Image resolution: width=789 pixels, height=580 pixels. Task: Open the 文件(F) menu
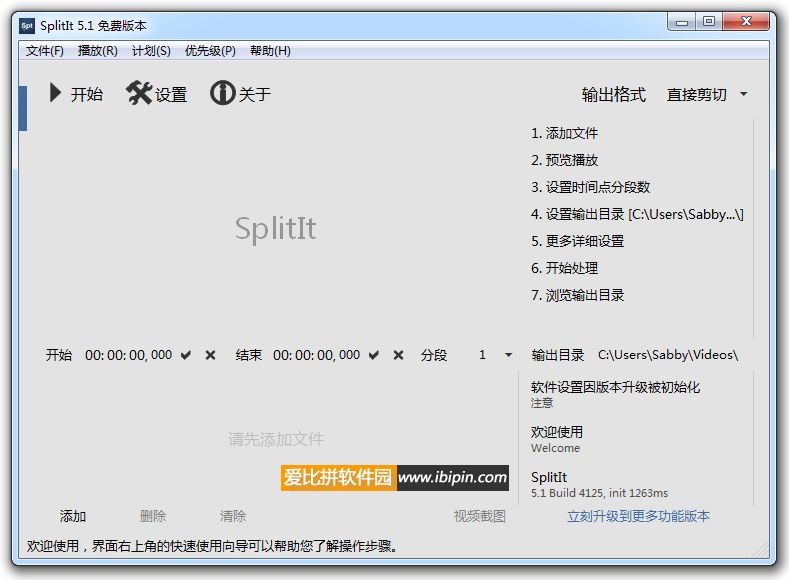(x=45, y=51)
